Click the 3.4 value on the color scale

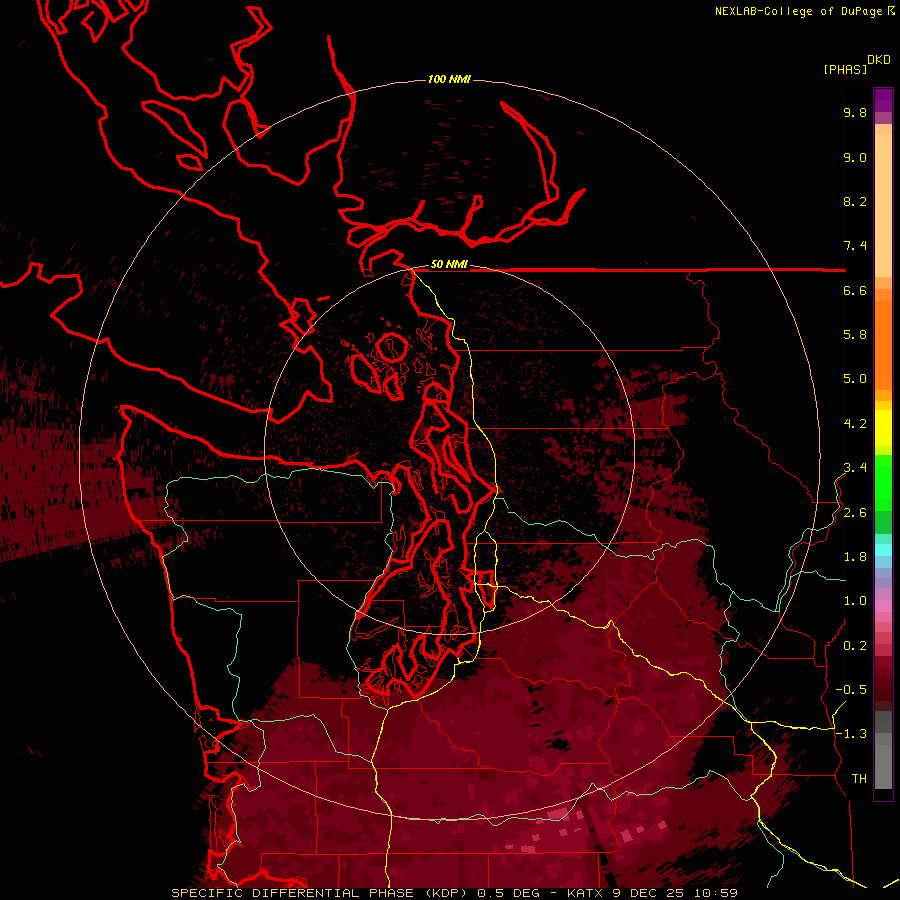855,468
